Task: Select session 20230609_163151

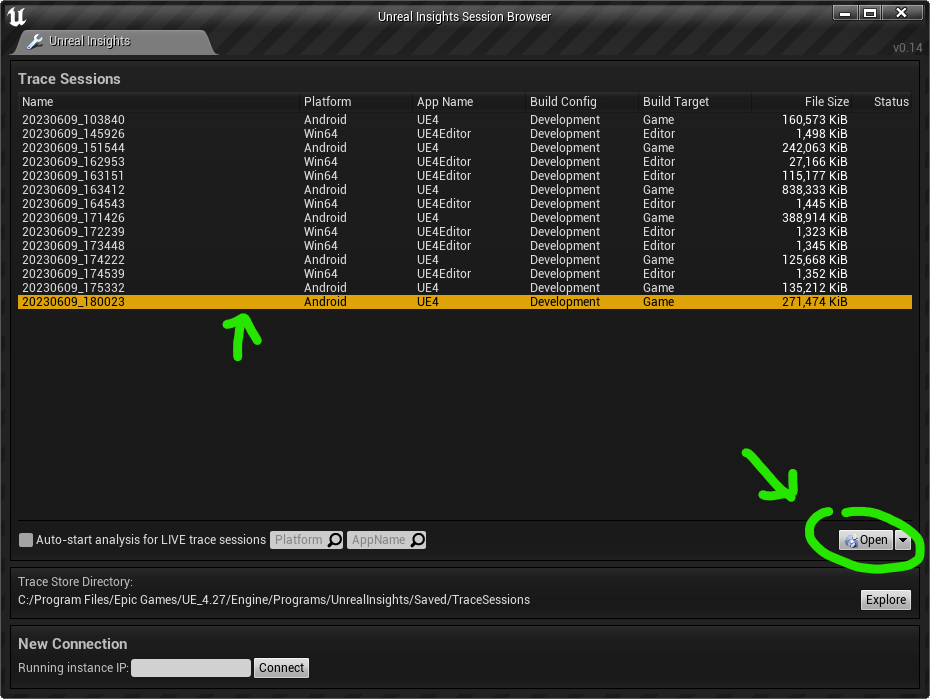Action: click(465, 176)
